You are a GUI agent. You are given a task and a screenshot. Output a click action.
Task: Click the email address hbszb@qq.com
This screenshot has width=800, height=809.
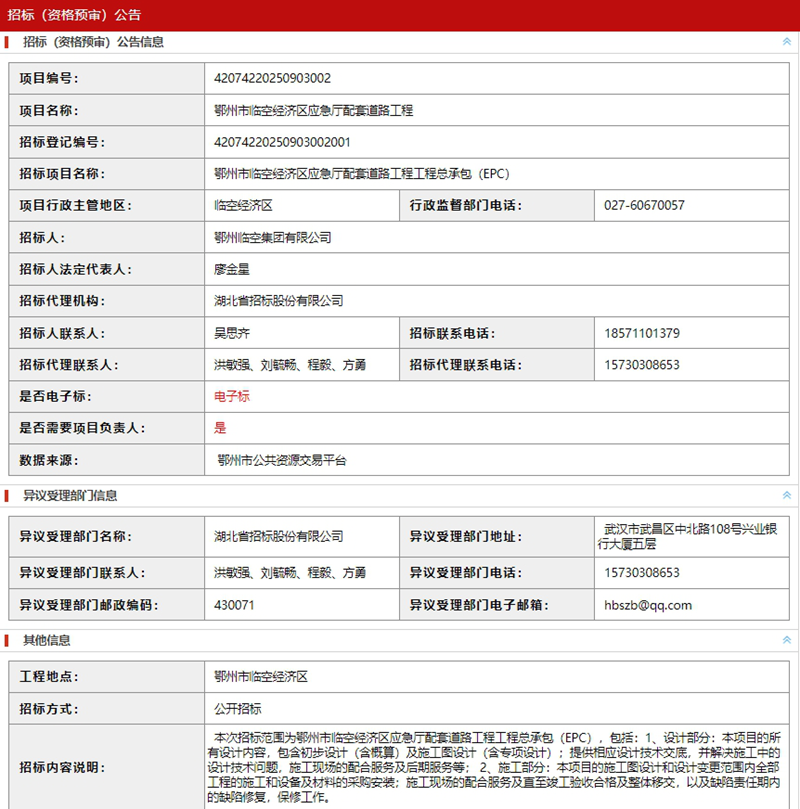[648, 605]
